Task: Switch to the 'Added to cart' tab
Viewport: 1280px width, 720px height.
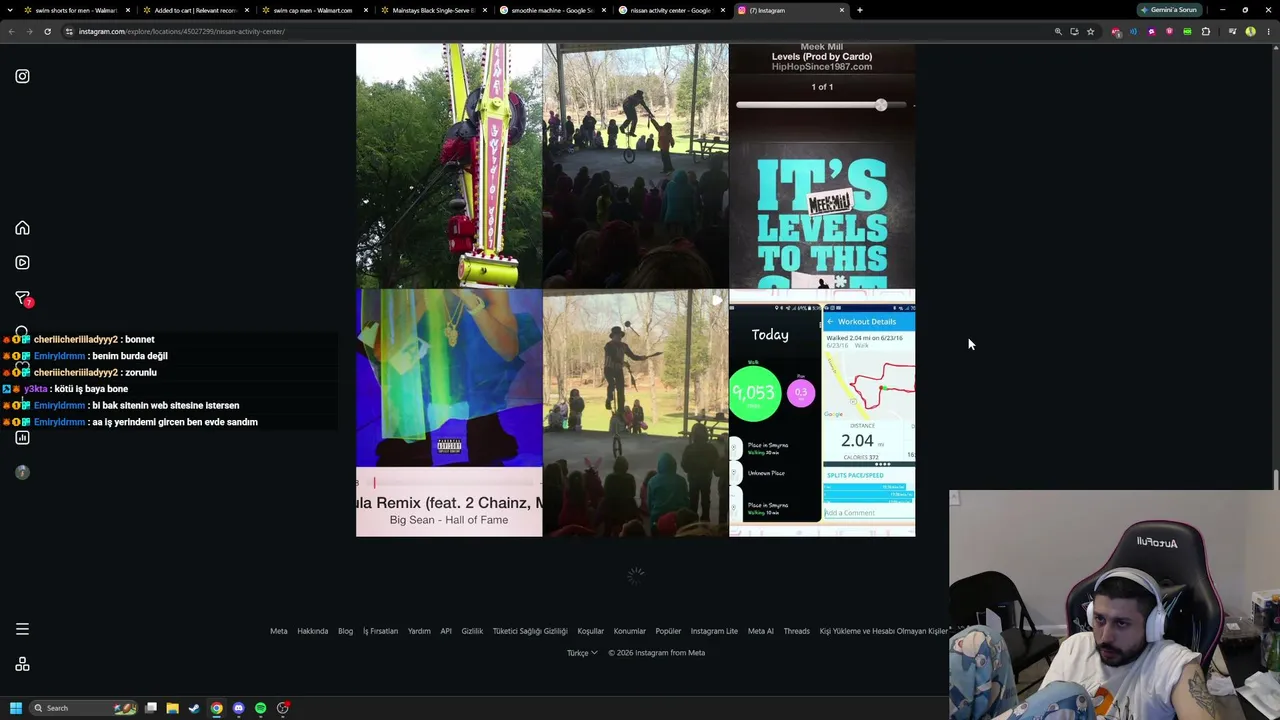Action: click(194, 10)
